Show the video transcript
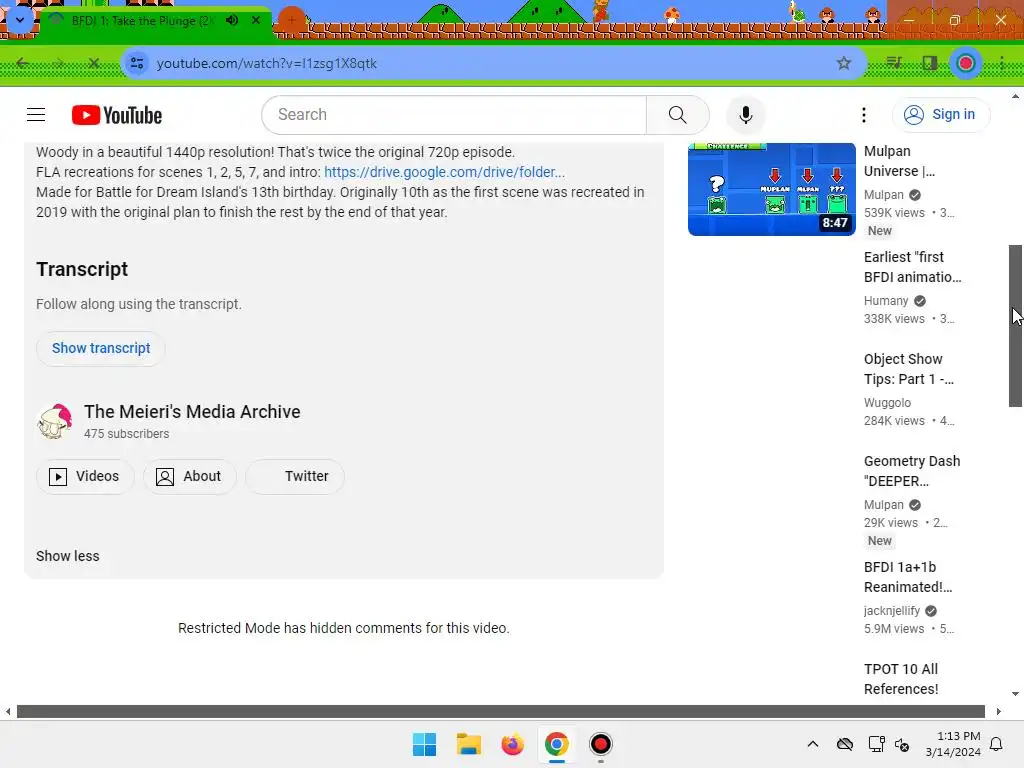The image size is (1024, 768). (x=101, y=348)
